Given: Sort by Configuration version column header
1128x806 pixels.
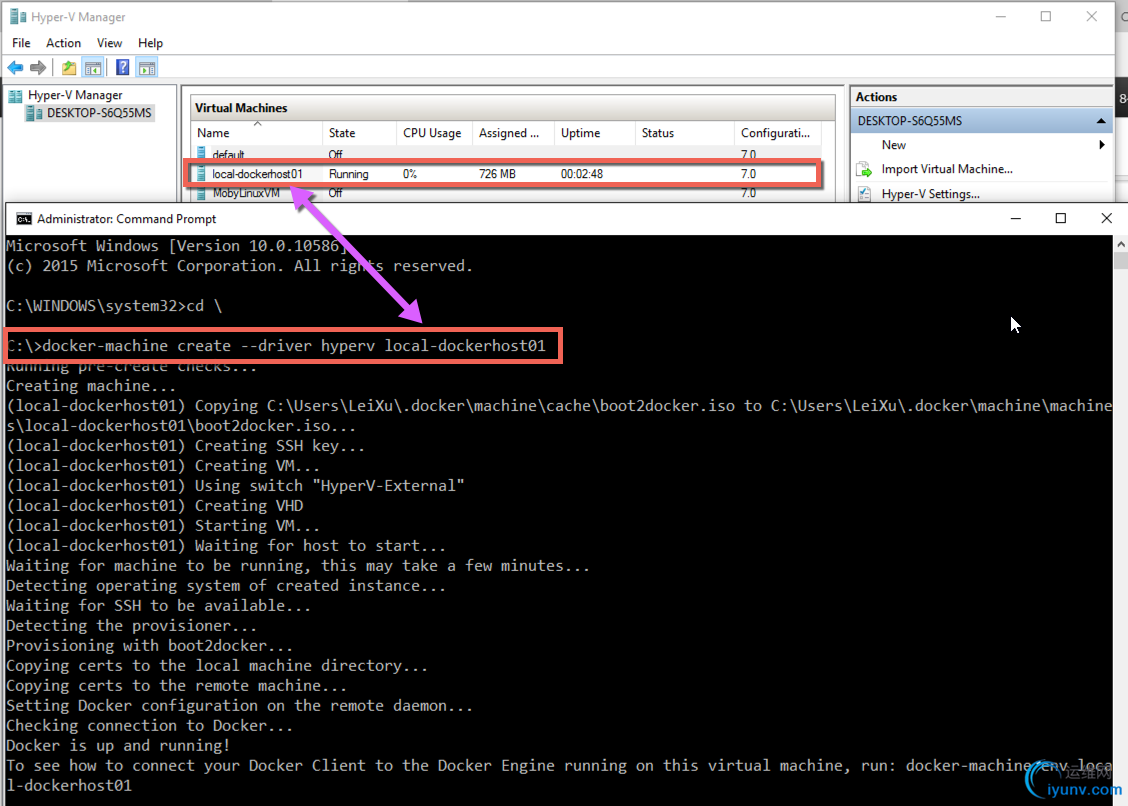Looking at the screenshot, I should pos(777,133).
